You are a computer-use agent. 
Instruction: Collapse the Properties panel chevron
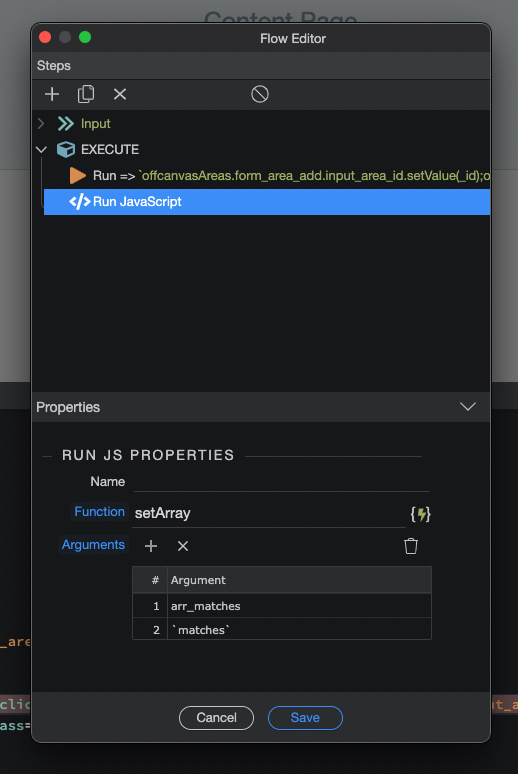tap(468, 407)
